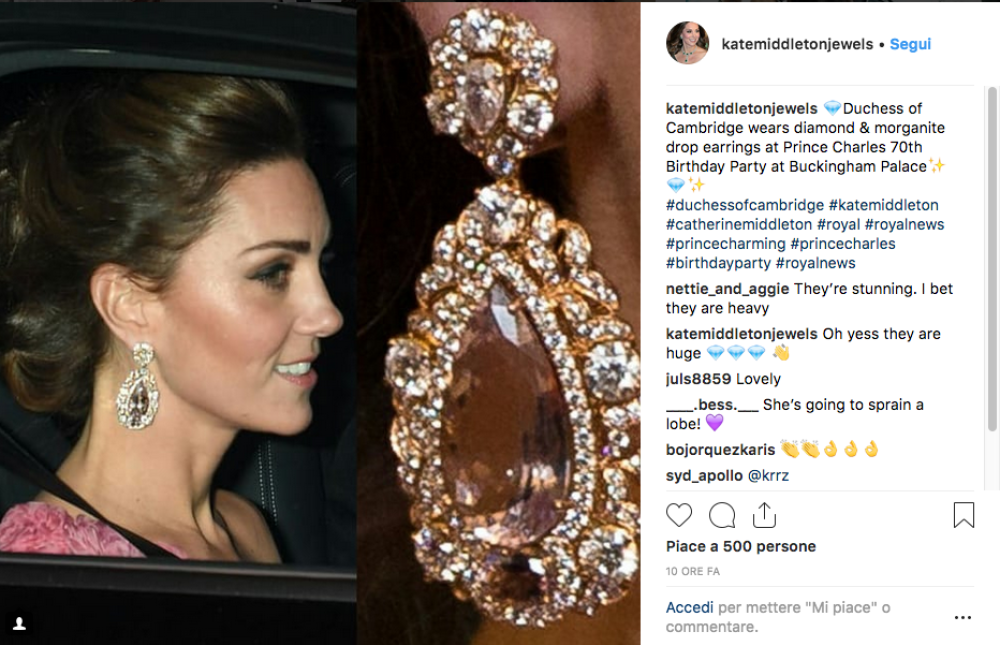Viewport: 1000px width, 645px height.
Task: Open katemiddletonjewels username in header
Action: [797, 44]
